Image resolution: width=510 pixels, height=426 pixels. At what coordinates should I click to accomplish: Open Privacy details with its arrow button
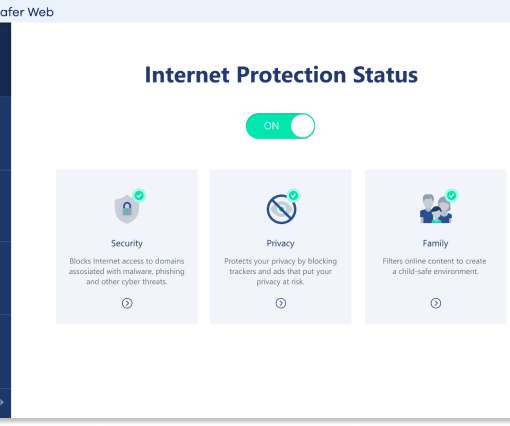281,303
